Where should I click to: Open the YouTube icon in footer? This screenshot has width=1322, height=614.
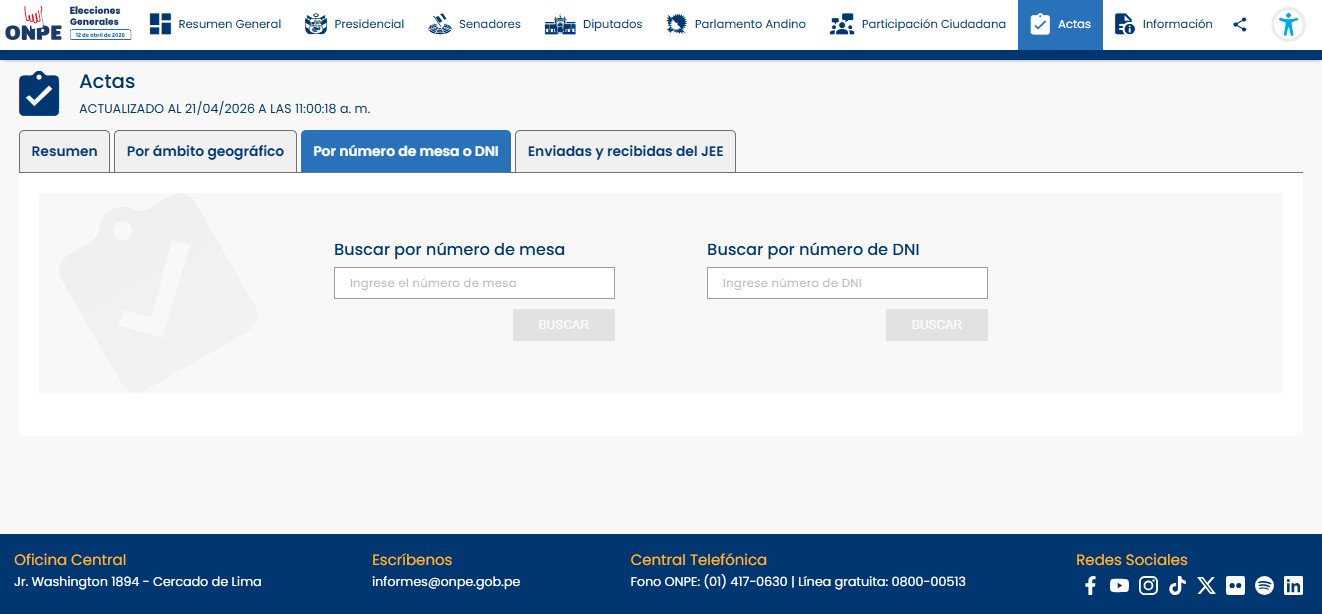pyautogui.click(x=1119, y=586)
